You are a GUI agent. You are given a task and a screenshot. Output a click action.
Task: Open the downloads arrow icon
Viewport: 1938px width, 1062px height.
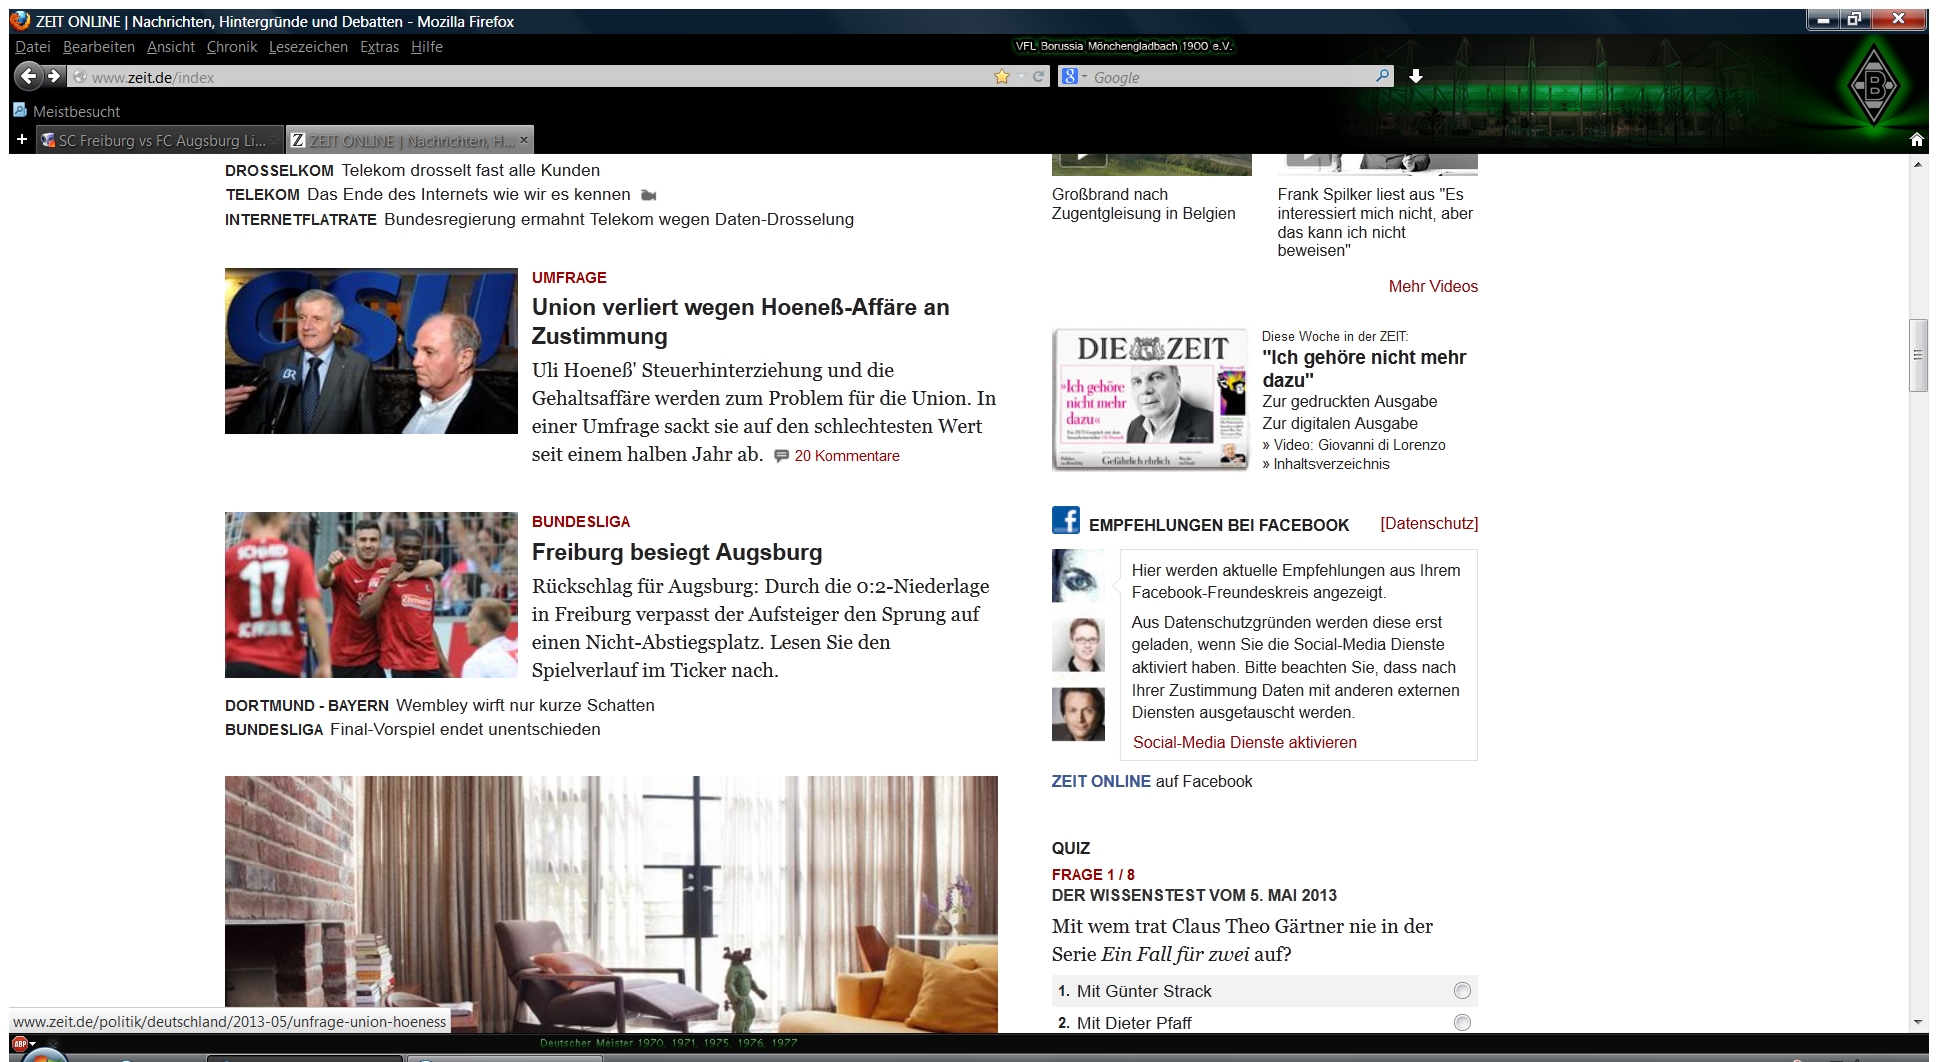(1416, 76)
